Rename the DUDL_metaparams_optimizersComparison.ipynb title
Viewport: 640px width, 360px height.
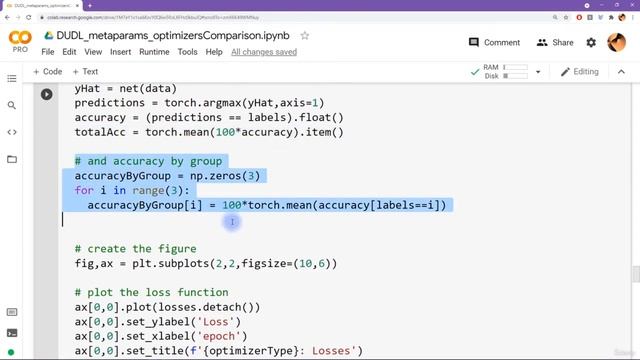[173, 36]
